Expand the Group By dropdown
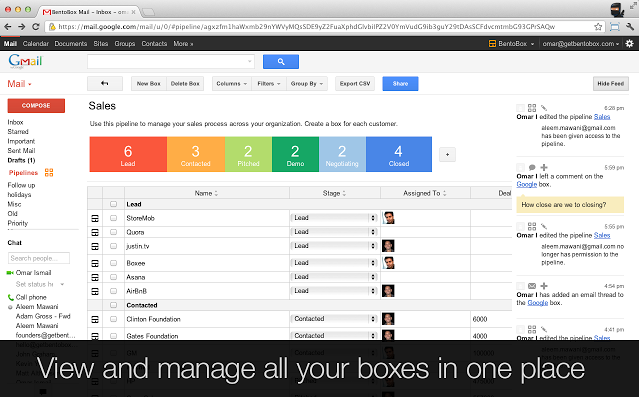Screen dimensions: 639x397 [307, 84]
